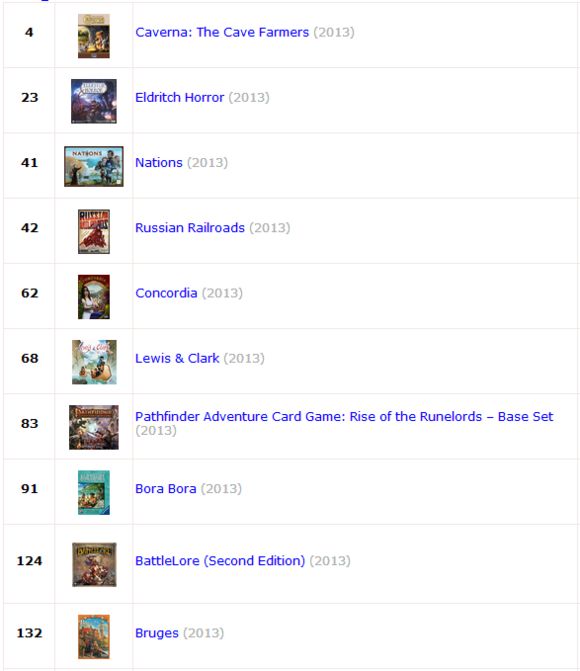
Task: Open the Concordia game link
Action: [x=166, y=293]
